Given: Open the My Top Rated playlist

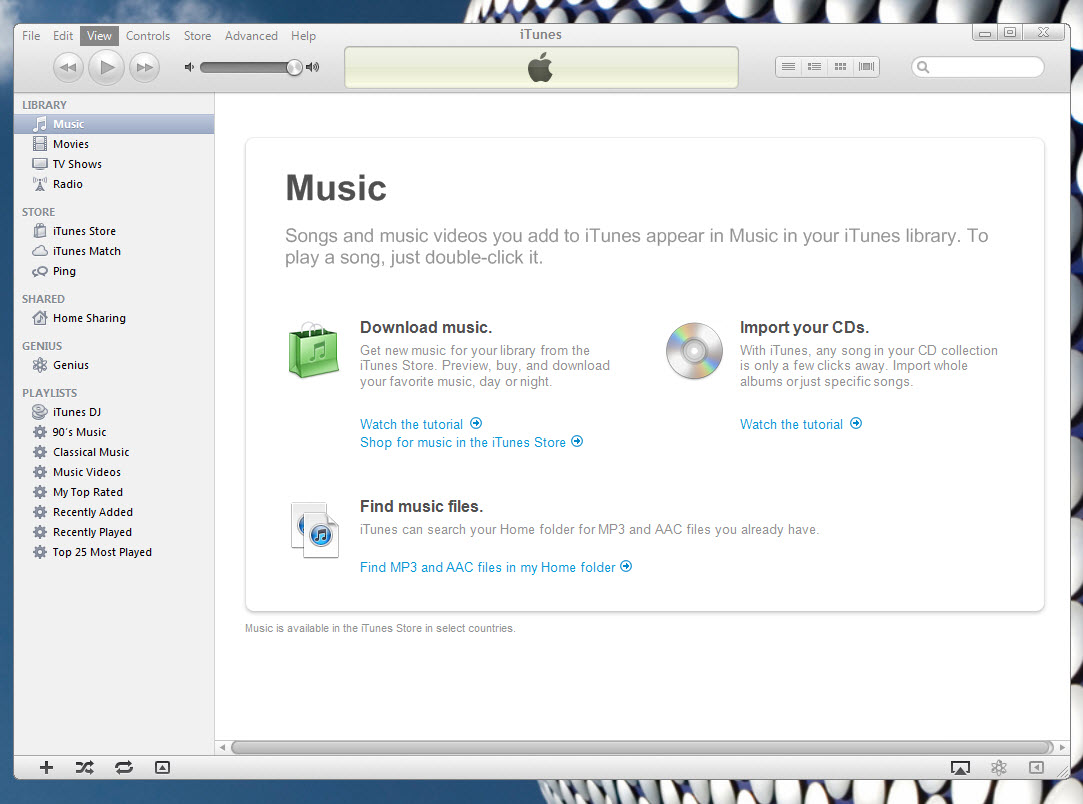Looking at the screenshot, I should pos(114,492).
